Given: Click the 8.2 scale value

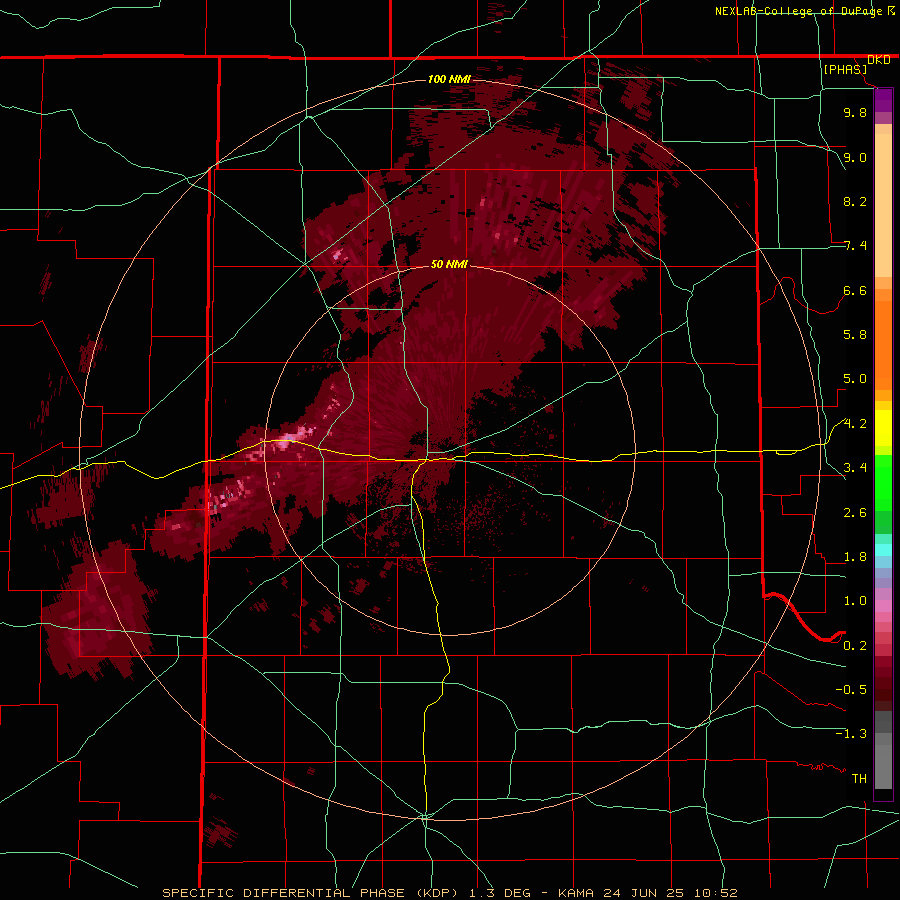Looking at the screenshot, I should [x=855, y=201].
